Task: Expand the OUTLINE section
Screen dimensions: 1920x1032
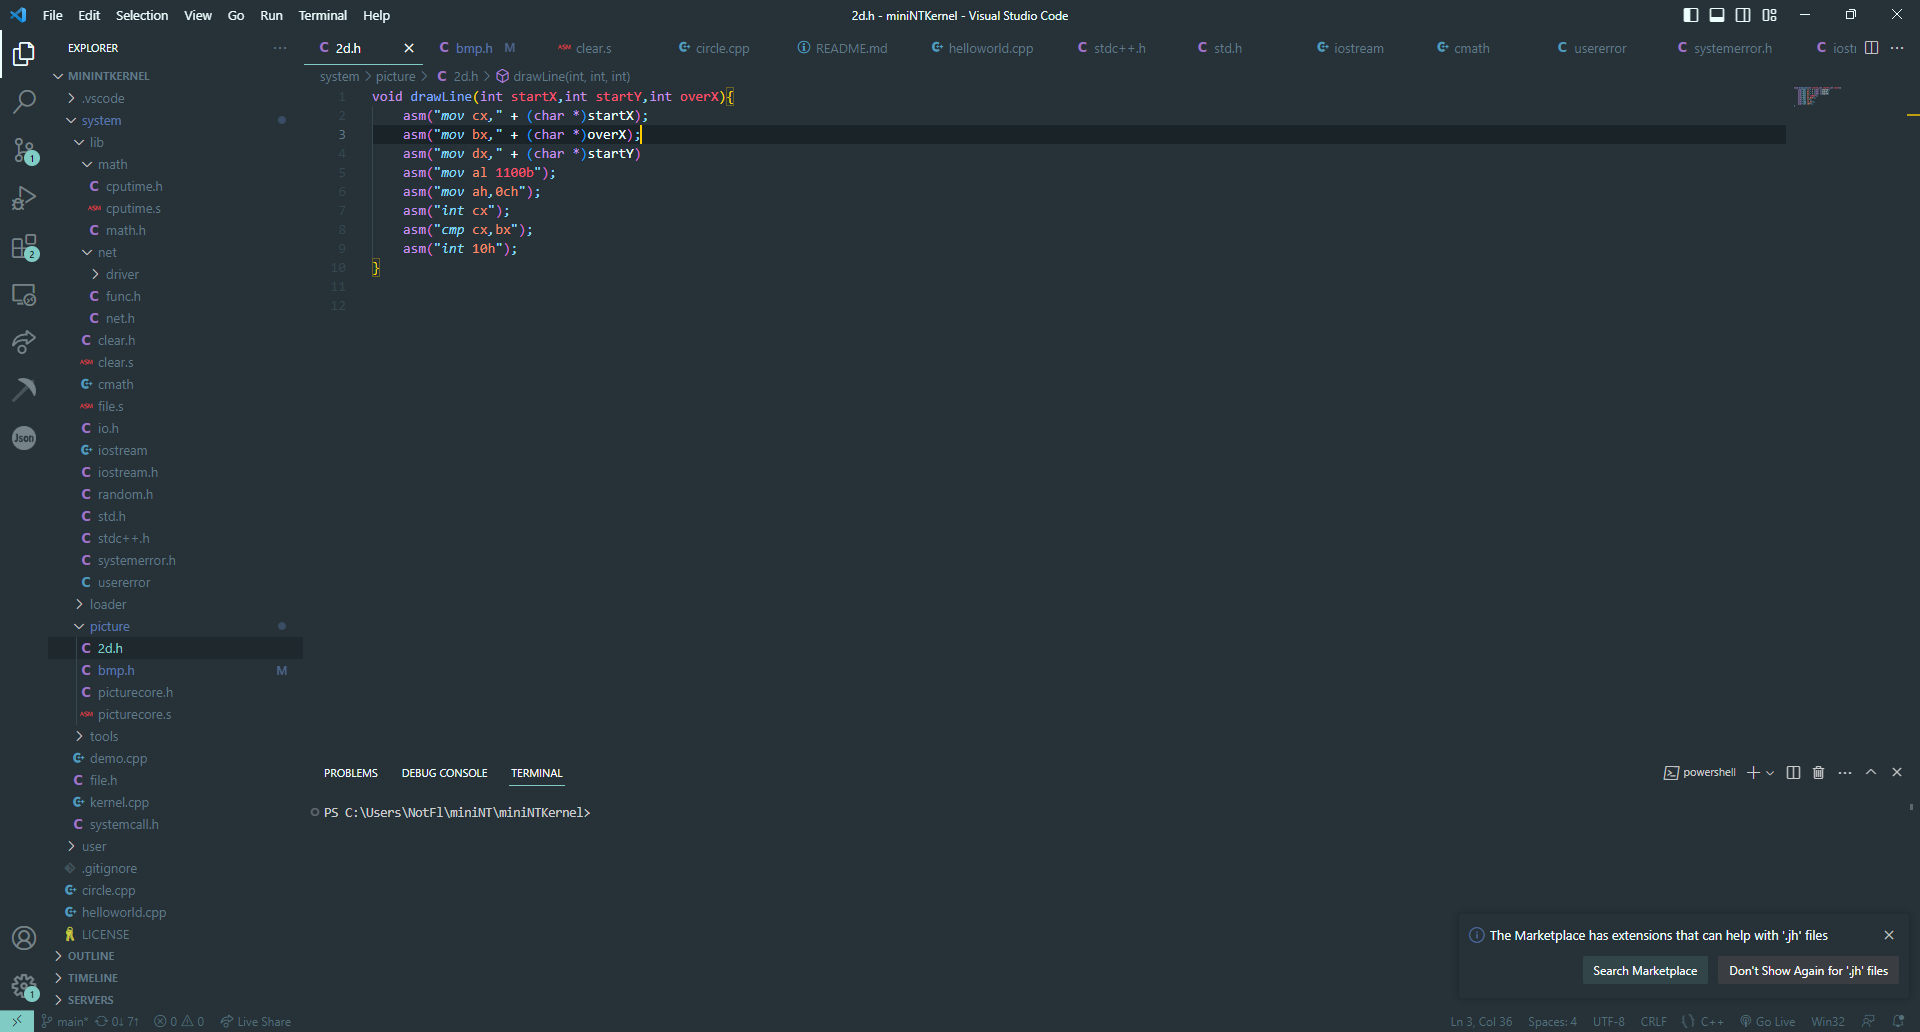Action: coord(90,956)
